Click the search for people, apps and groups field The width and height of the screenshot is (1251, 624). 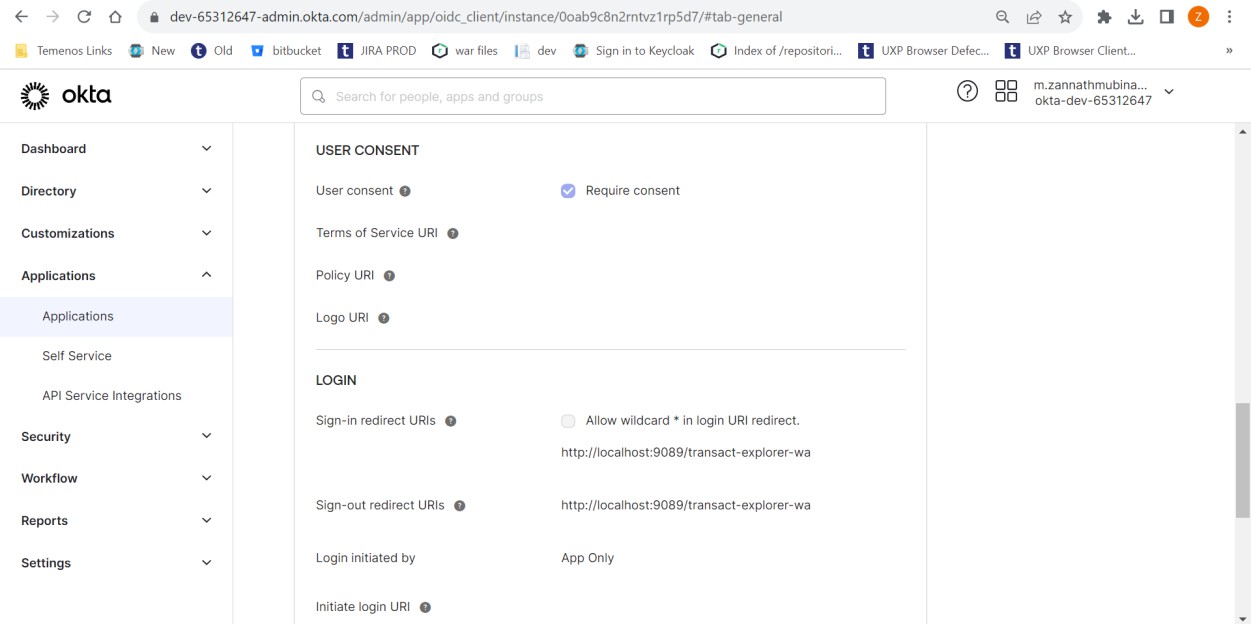[x=593, y=96]
